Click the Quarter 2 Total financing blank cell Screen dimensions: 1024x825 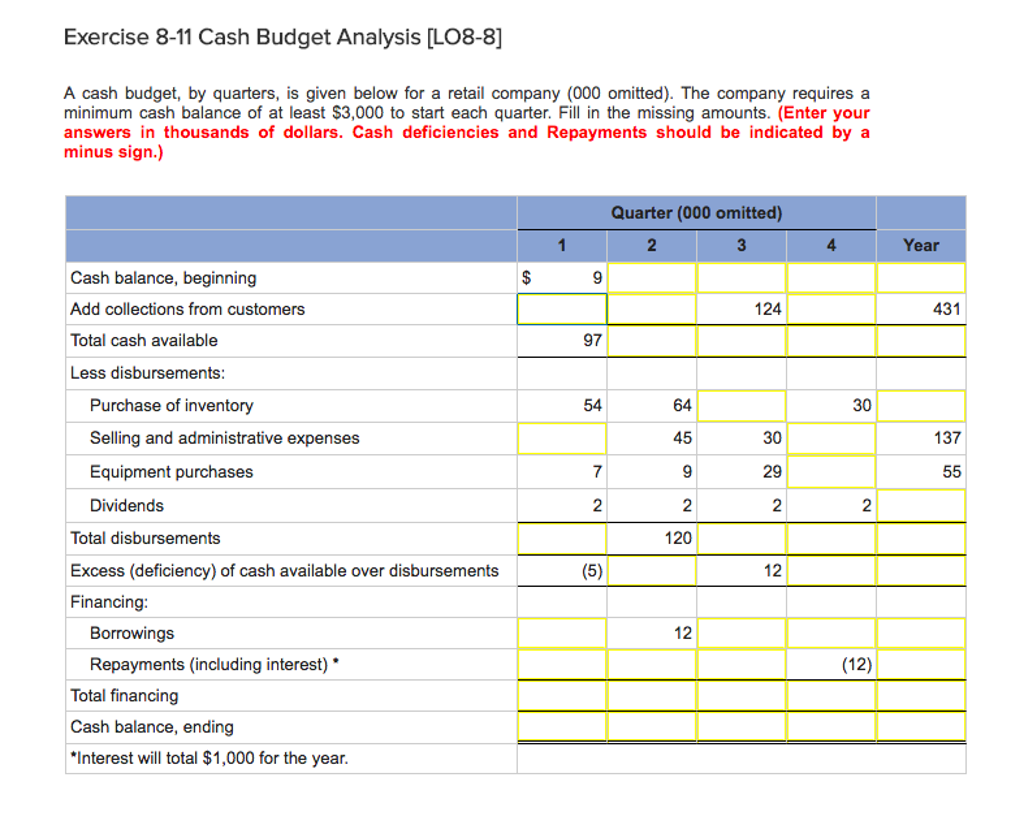pos(651,695)
